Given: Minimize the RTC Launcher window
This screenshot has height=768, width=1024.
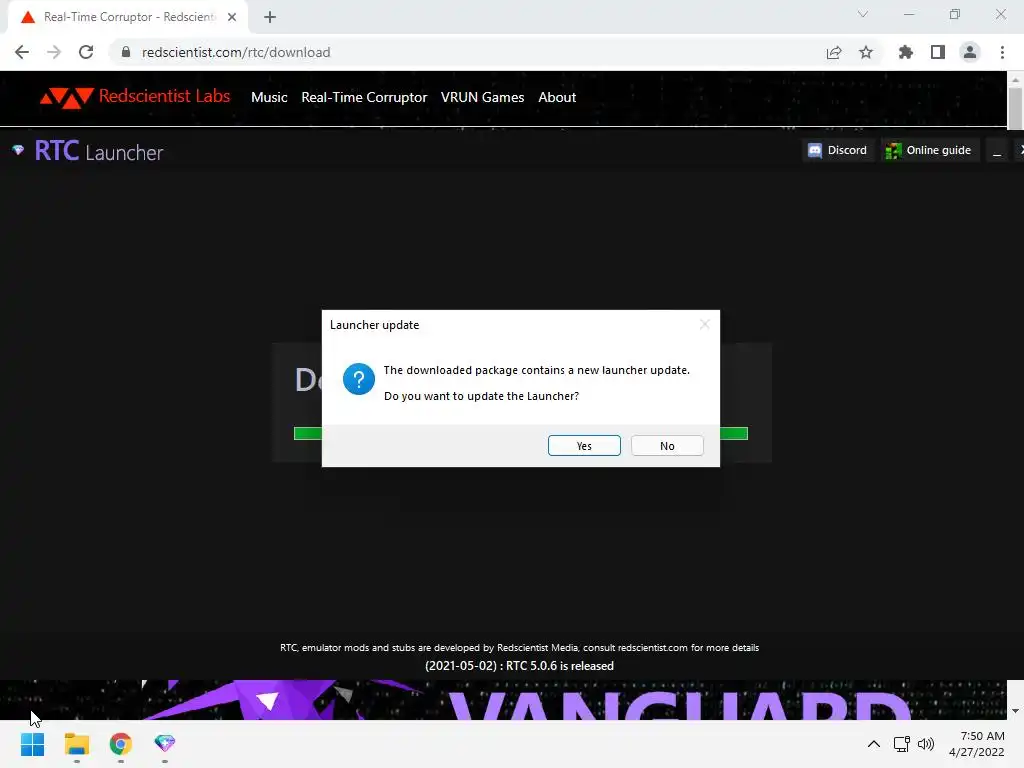Looking at the screenshot, I should (x=997, y=151).
